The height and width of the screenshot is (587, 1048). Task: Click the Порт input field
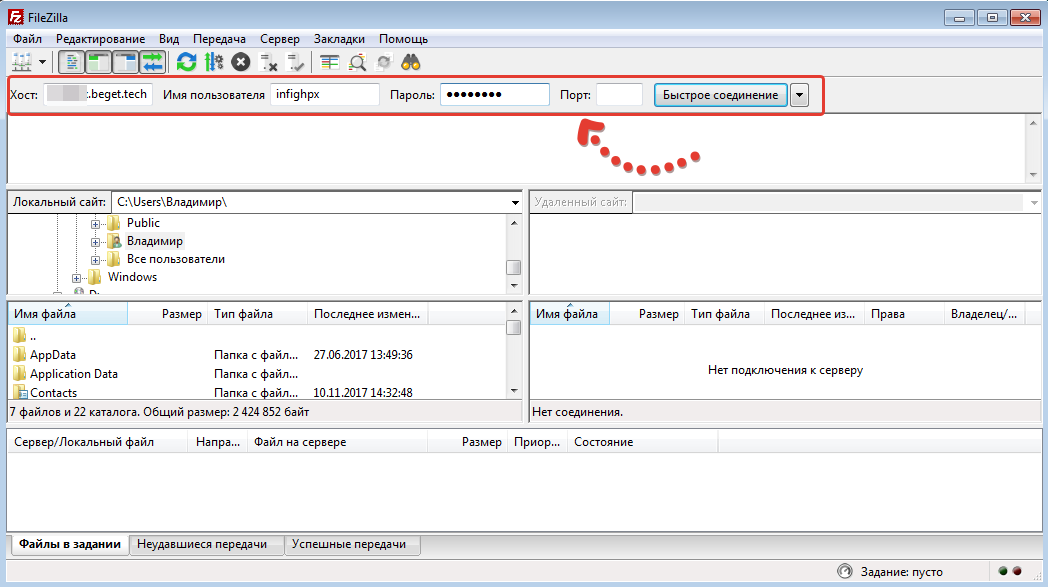pos(619,95)
